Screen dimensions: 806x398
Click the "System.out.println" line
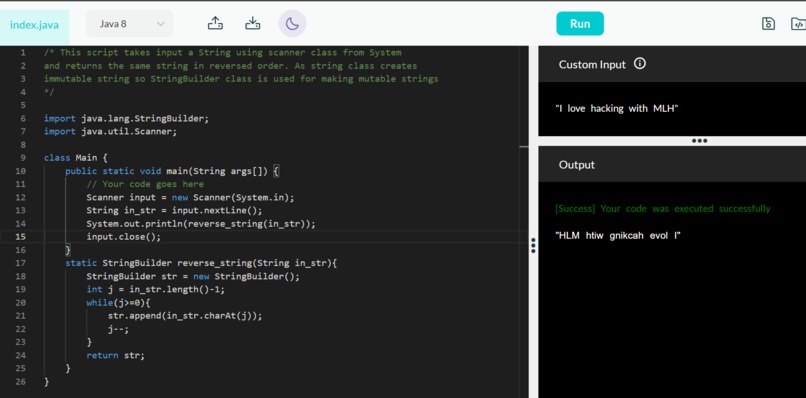[x=201, y=224]
